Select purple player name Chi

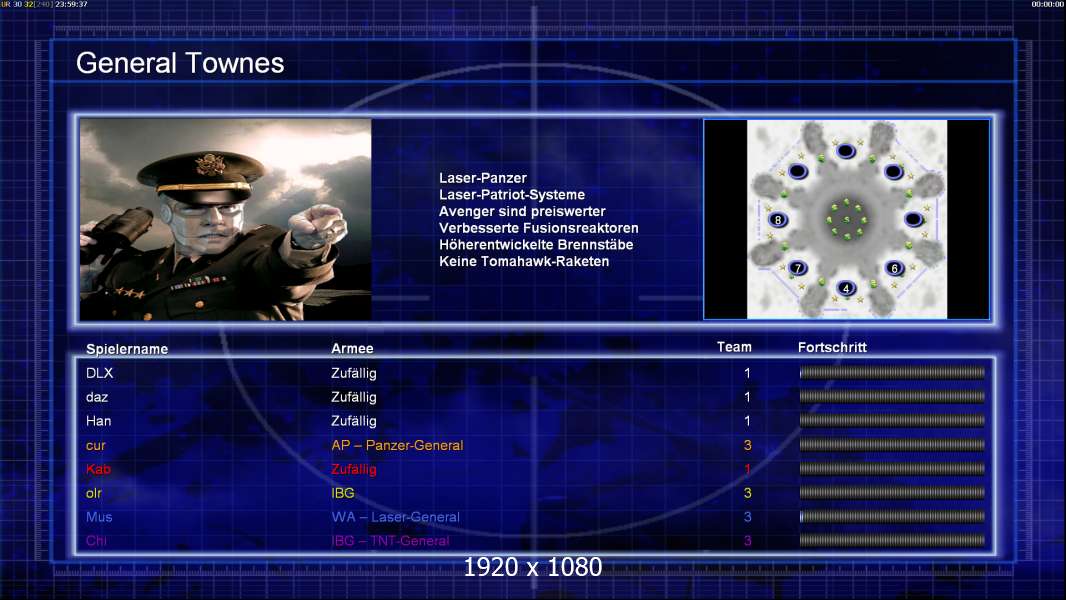coord(96,541)
